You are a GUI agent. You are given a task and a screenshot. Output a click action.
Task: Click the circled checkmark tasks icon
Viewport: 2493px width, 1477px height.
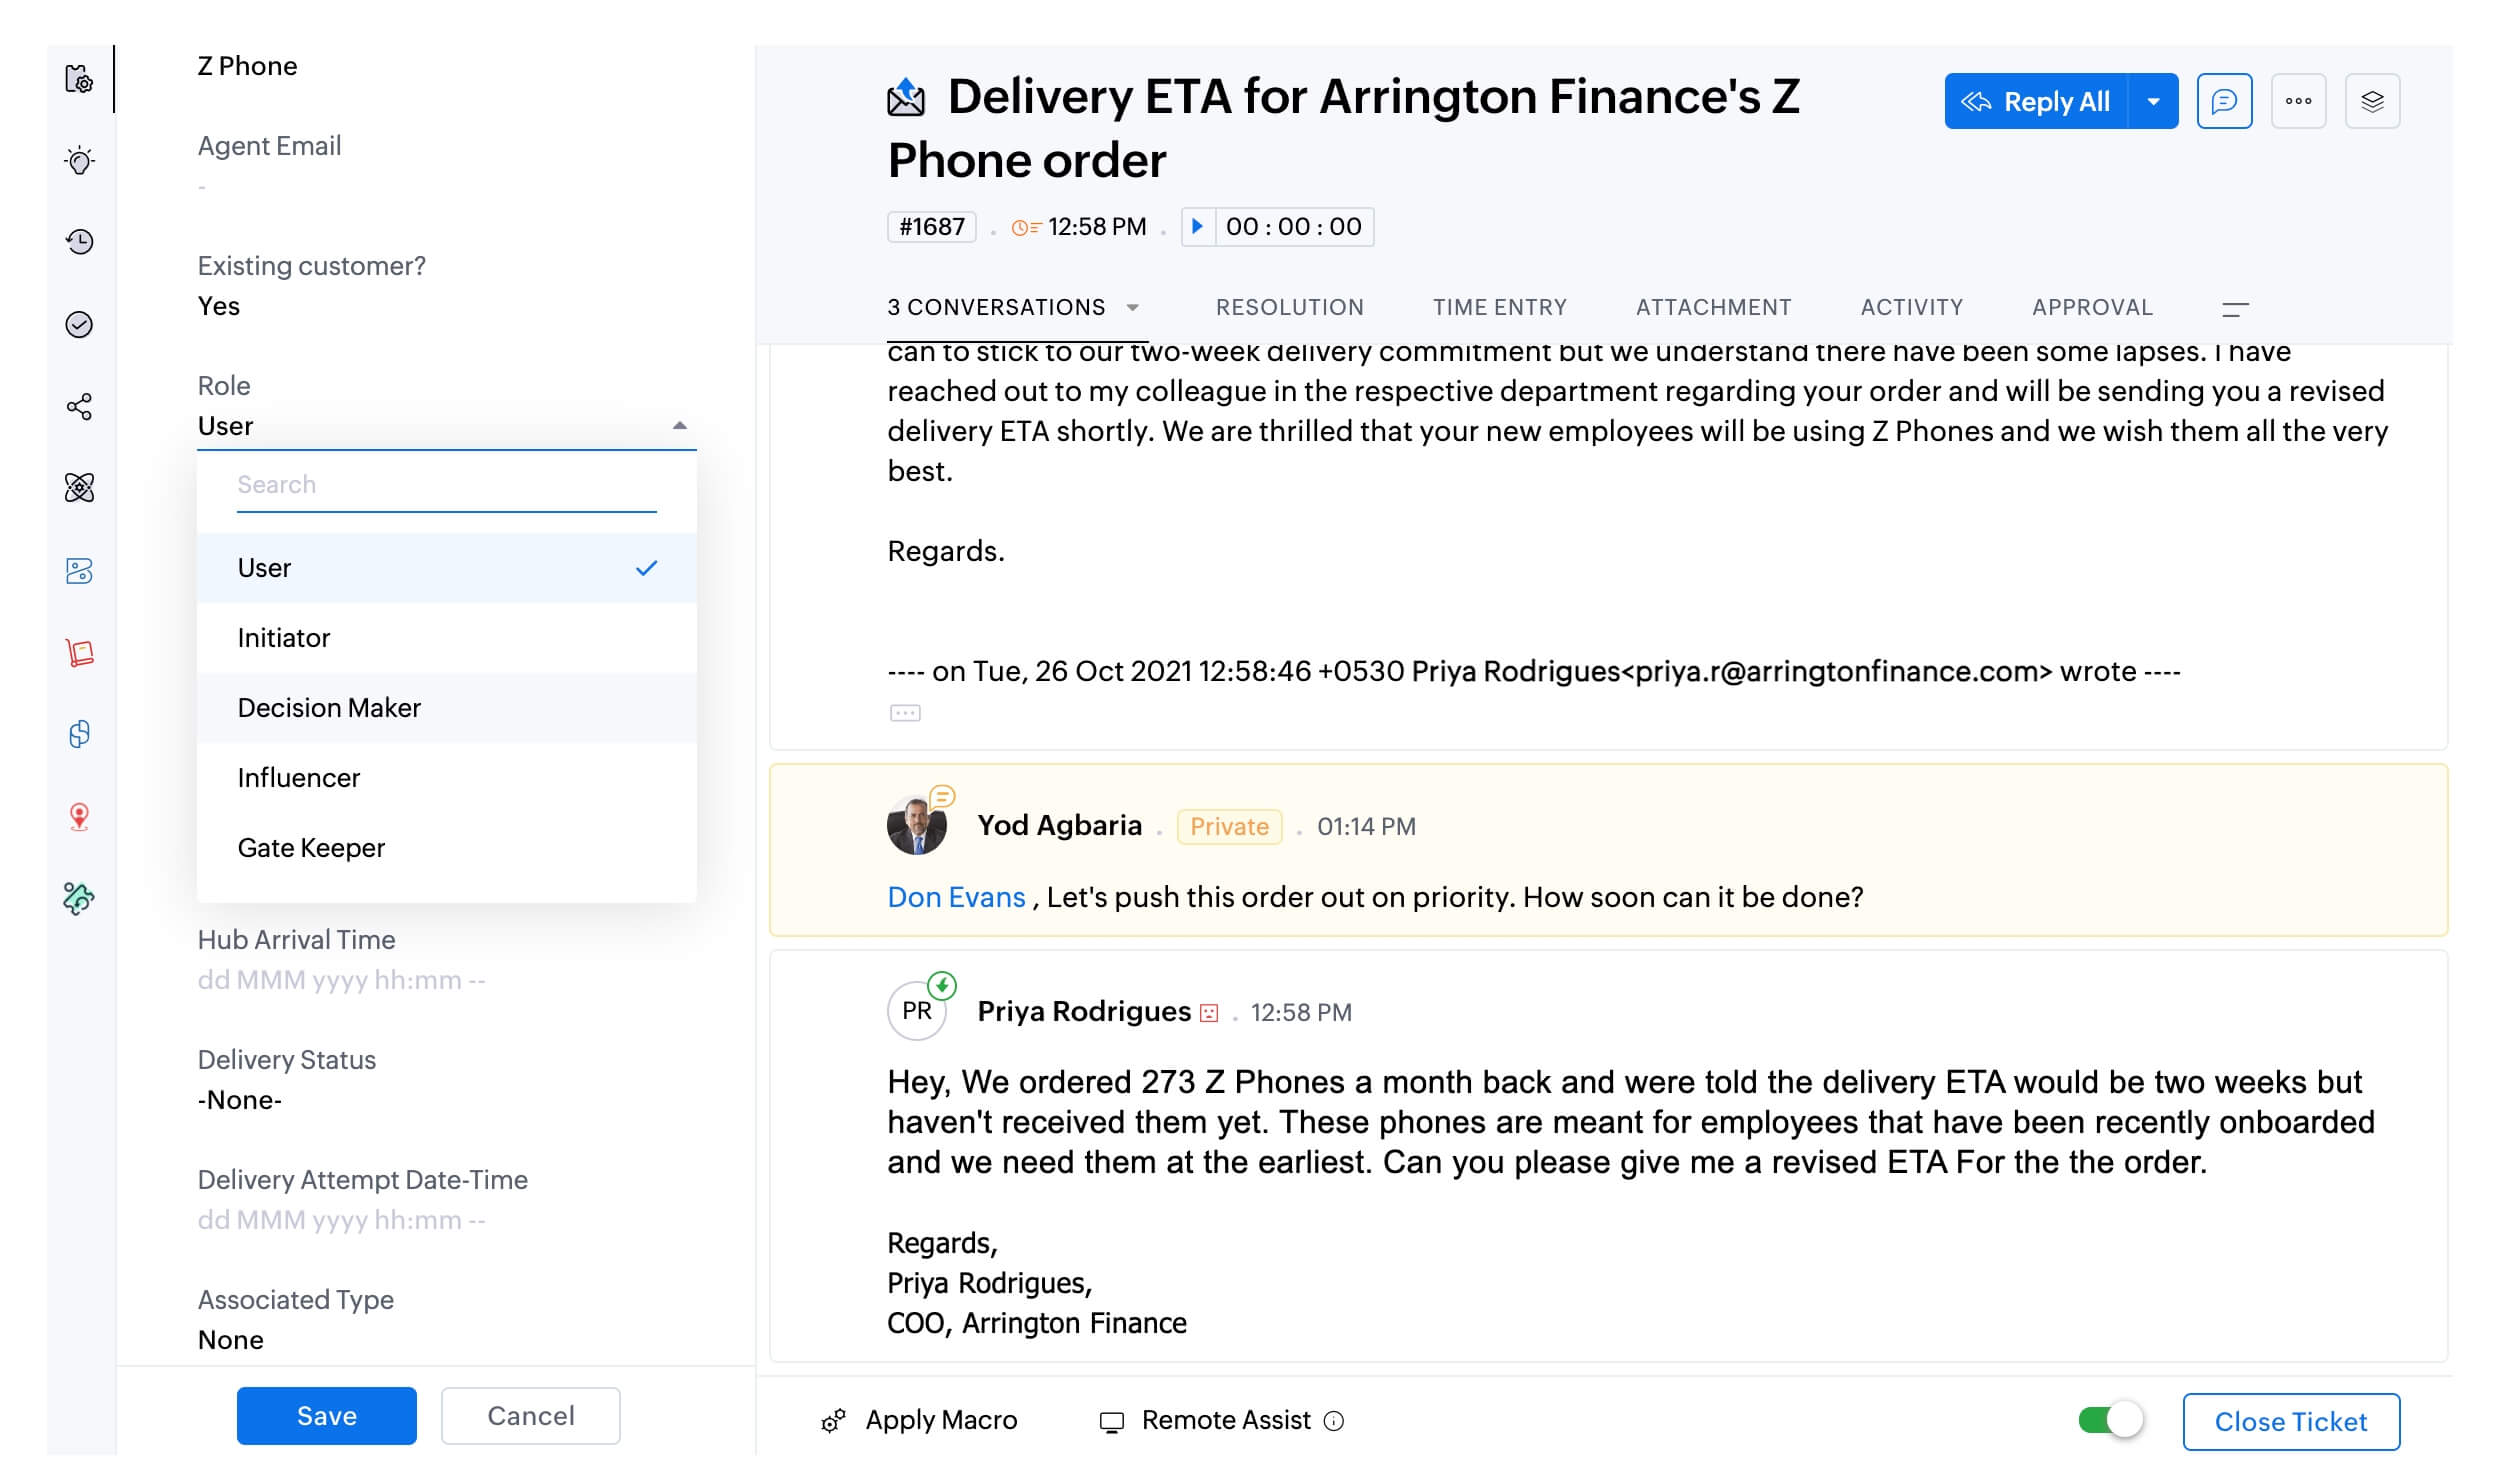(x=79, y=325)
